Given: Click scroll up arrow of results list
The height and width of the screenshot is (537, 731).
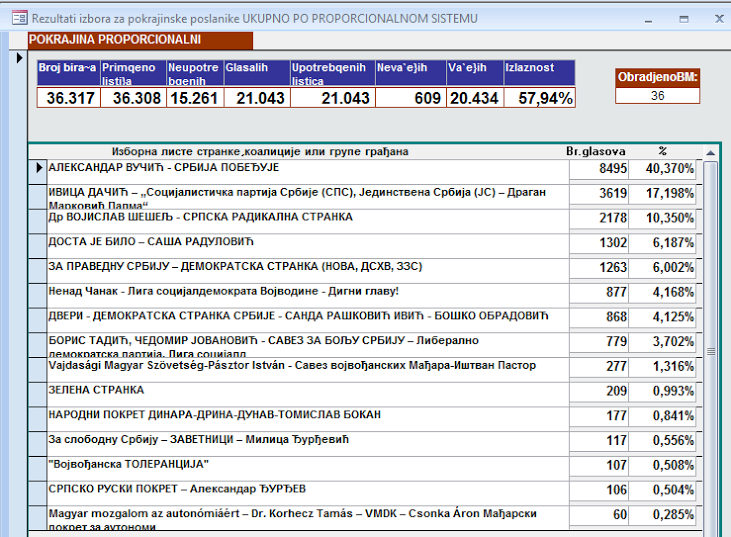Looking at the screenshot, I should coord(710,153).
